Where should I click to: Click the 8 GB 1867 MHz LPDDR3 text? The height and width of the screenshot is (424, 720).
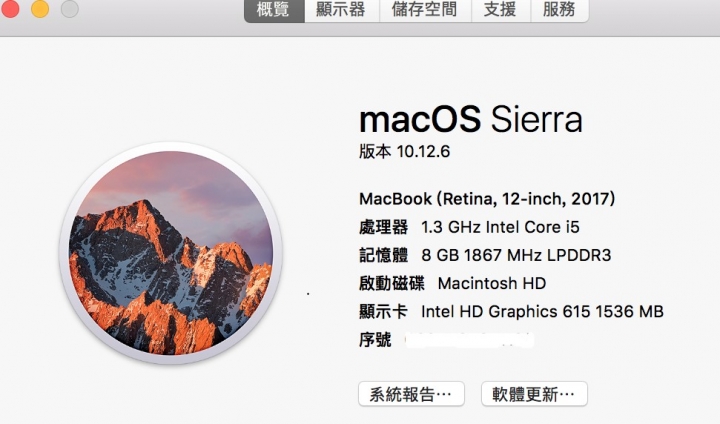(x=516, y=255)
